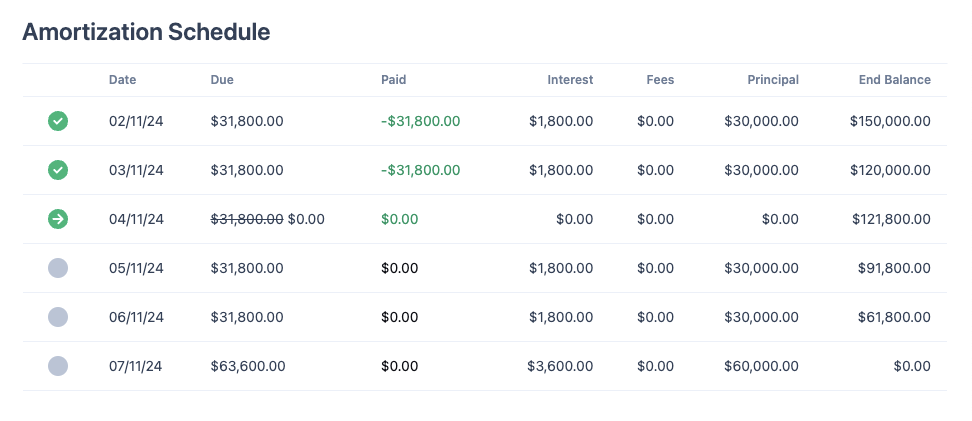Screen dimensions: 972x421
Task: Click the gray status circle for 06/11/24
Action: coord(58,317)
